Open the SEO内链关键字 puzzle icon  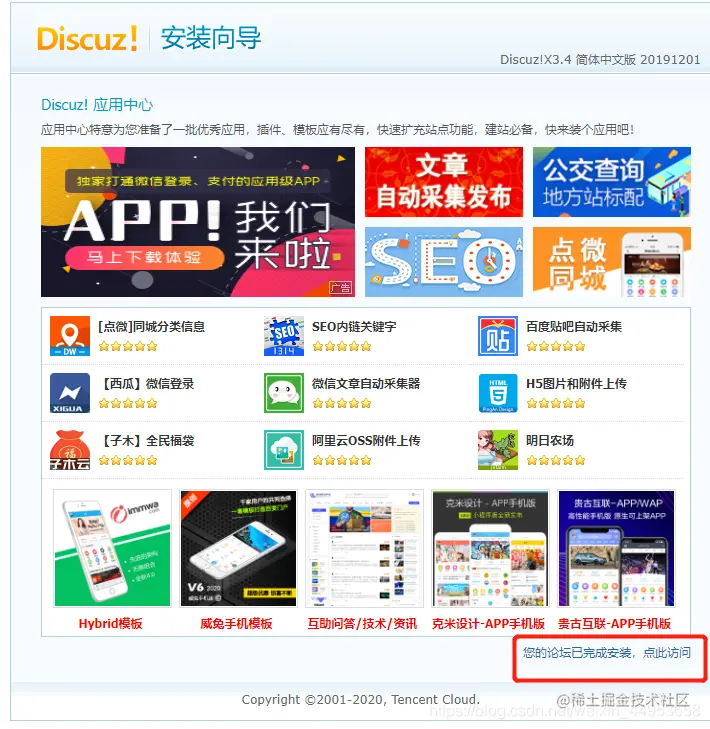(284, 336)
